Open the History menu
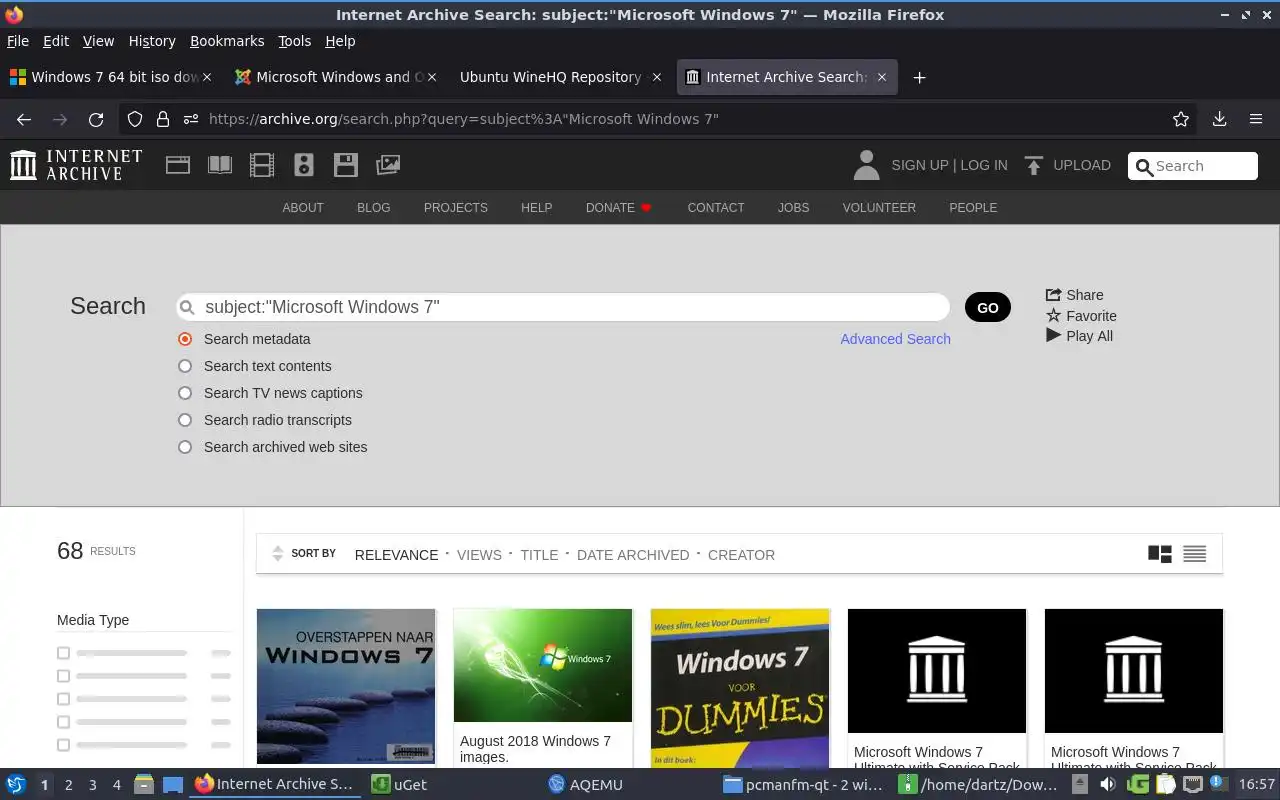Image resolution: width=1280 pixels, height=800 pixels. coord(152,41)
